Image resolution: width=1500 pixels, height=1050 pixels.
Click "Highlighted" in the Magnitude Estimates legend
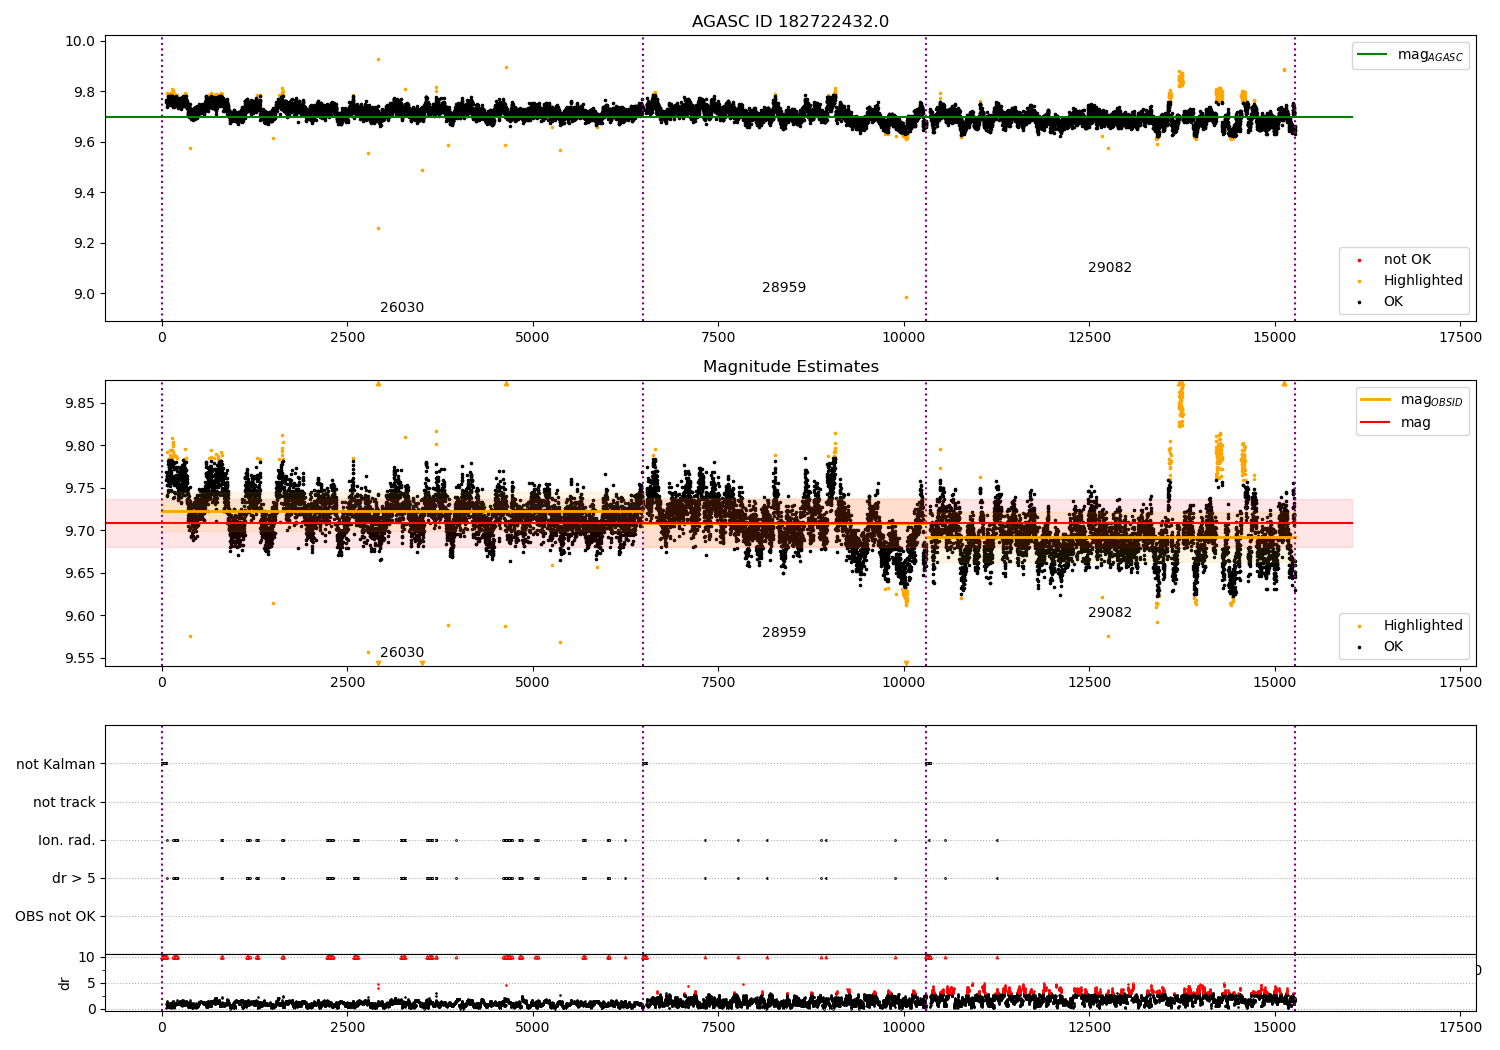point(1423,626)
